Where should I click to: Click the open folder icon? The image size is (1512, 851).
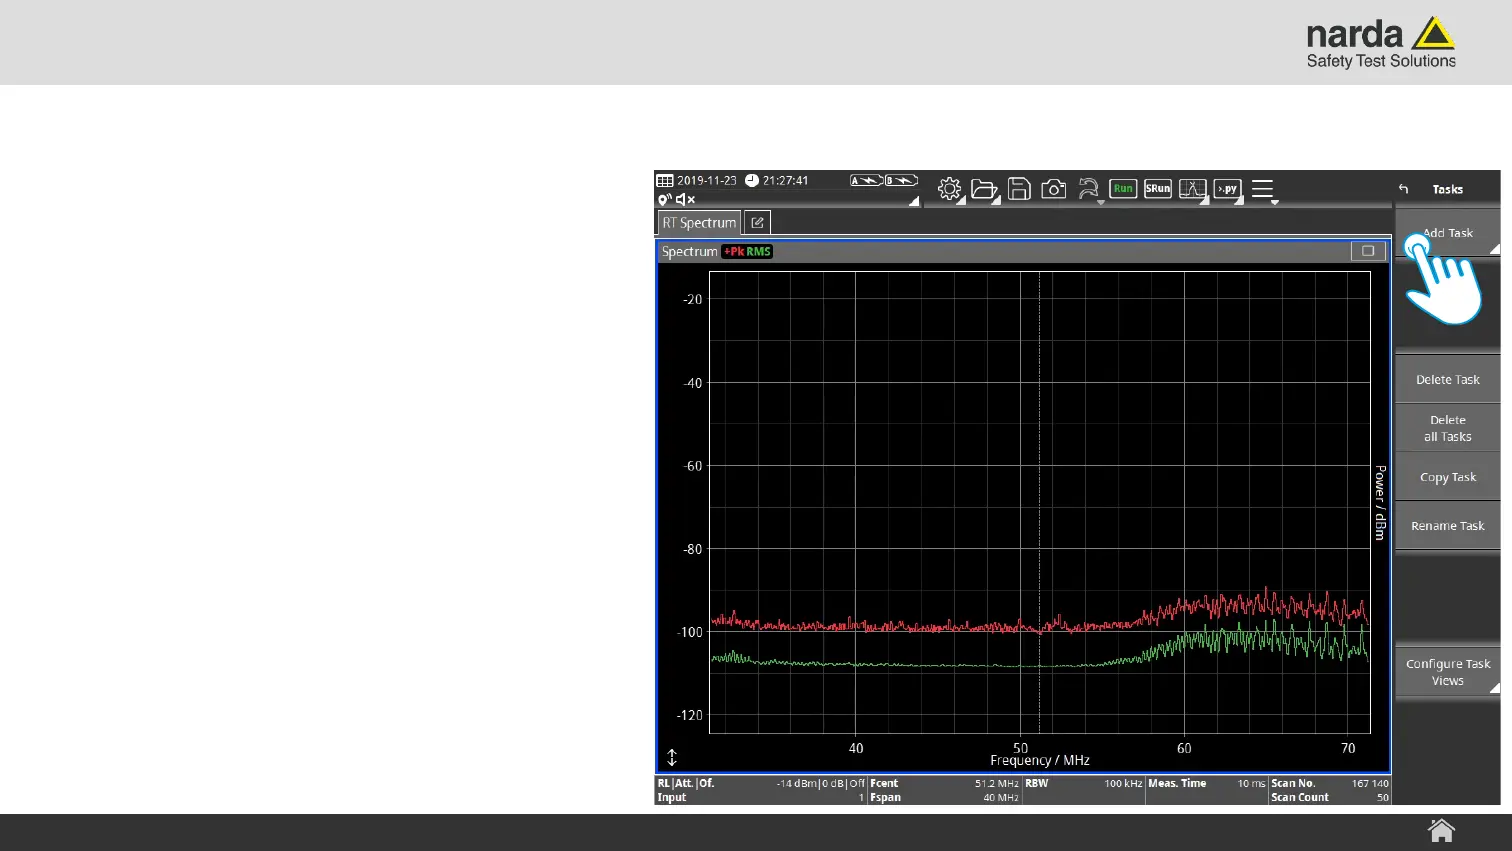(984, 189)
